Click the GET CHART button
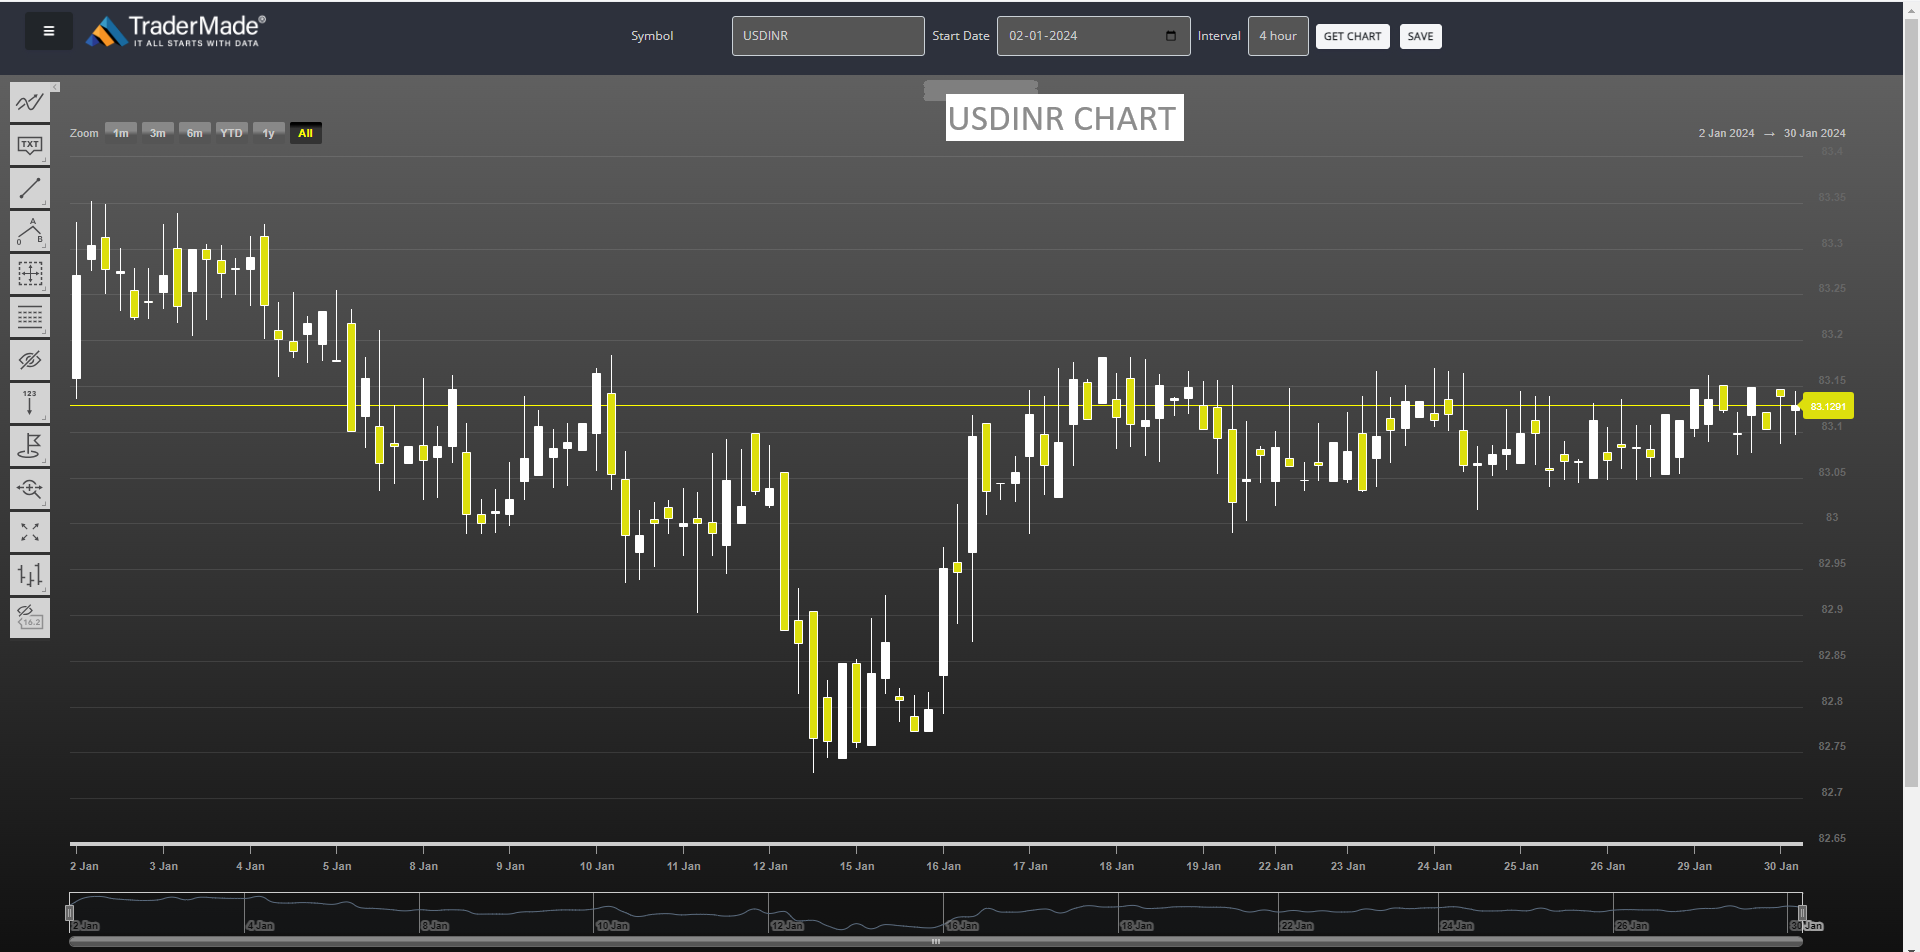Viewport: 1920px width, 952px height. click(x=1352, y=37)
